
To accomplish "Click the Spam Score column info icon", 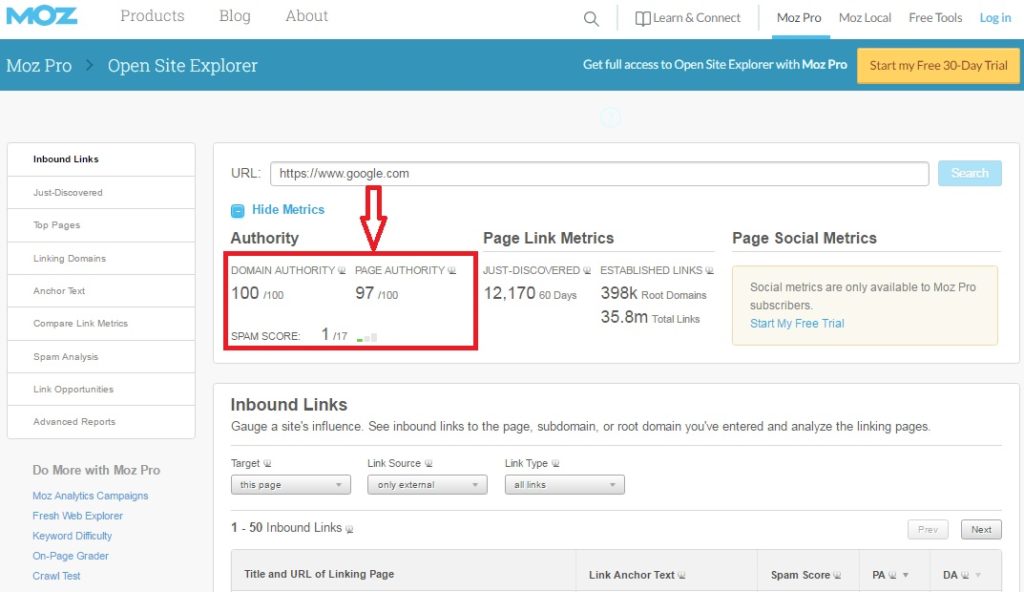I will pos(837,575).
